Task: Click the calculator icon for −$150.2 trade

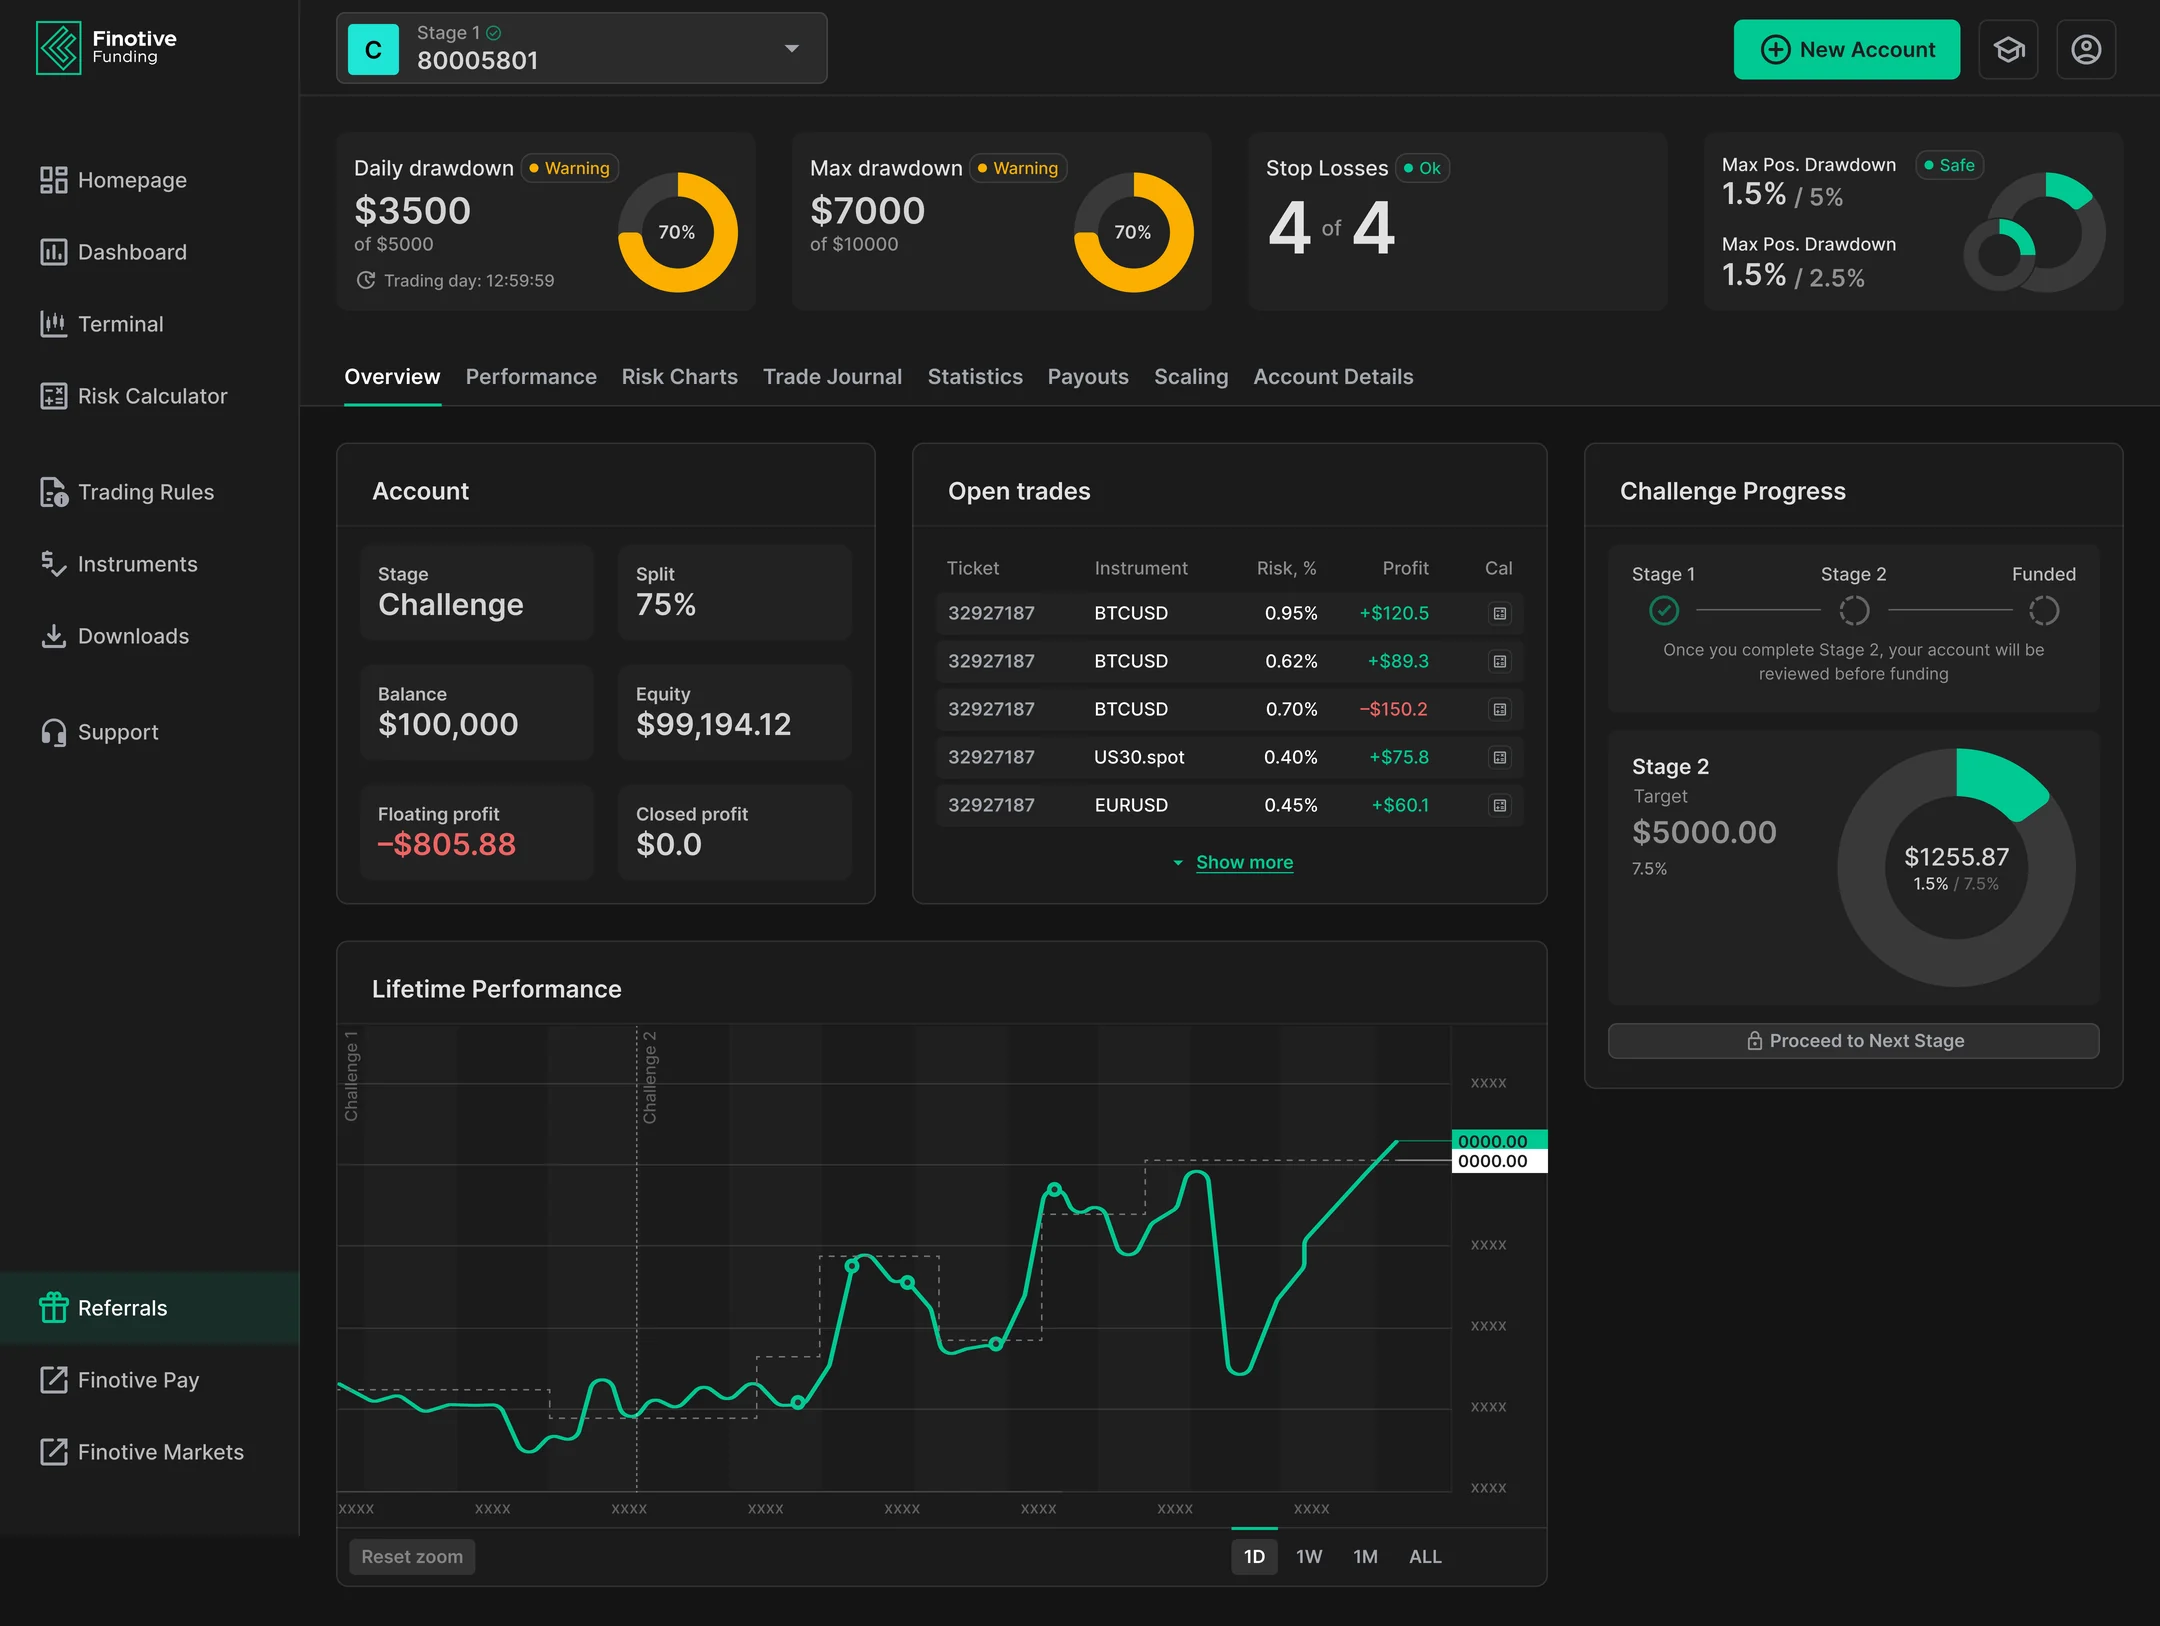Action: [x=1500, y=709]
